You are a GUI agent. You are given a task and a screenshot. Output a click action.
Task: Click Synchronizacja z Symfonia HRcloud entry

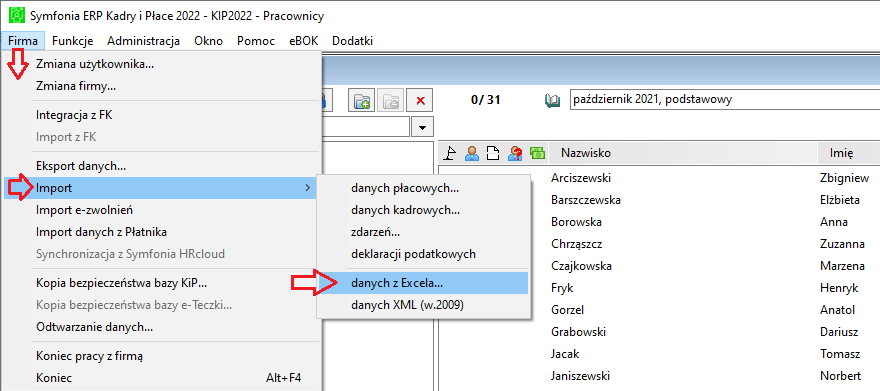(x=163, y=254)
